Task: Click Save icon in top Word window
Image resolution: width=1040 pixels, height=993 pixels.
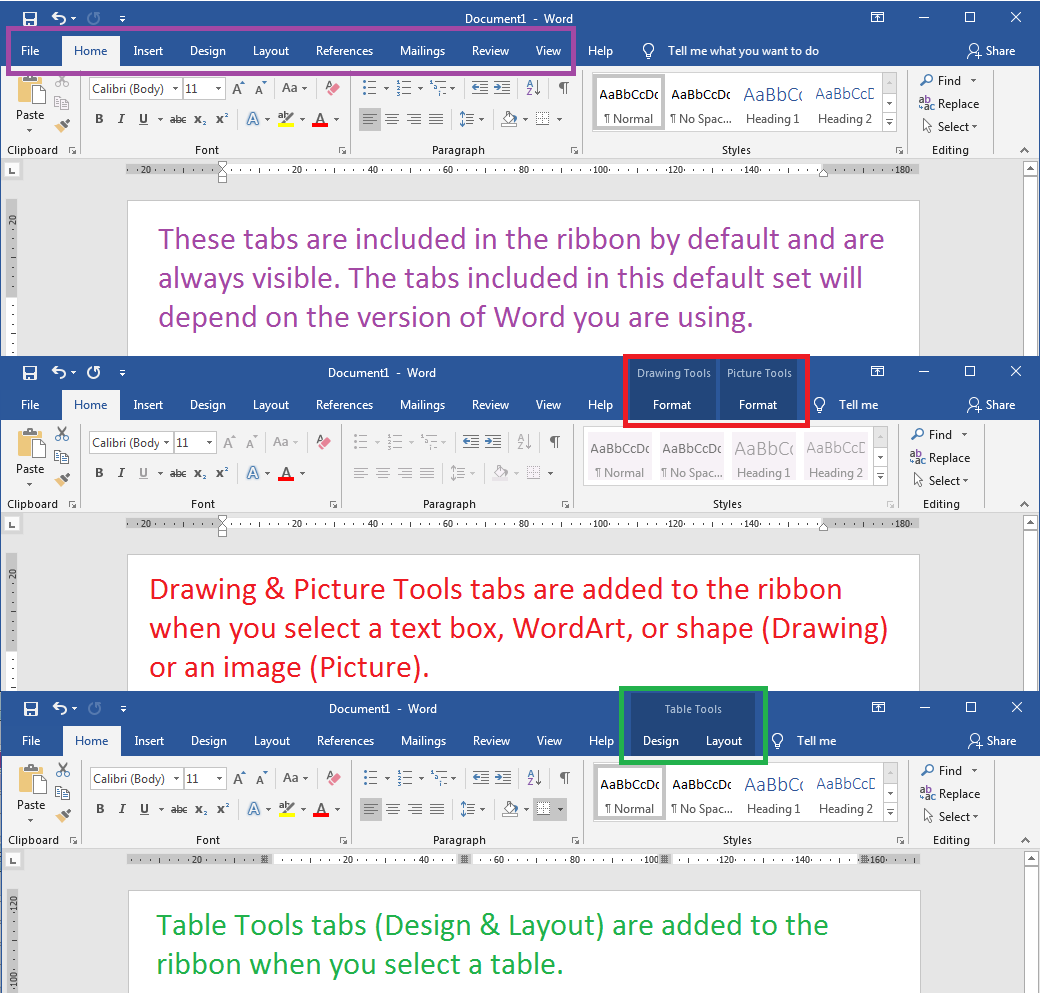Action: pos(30,19)
